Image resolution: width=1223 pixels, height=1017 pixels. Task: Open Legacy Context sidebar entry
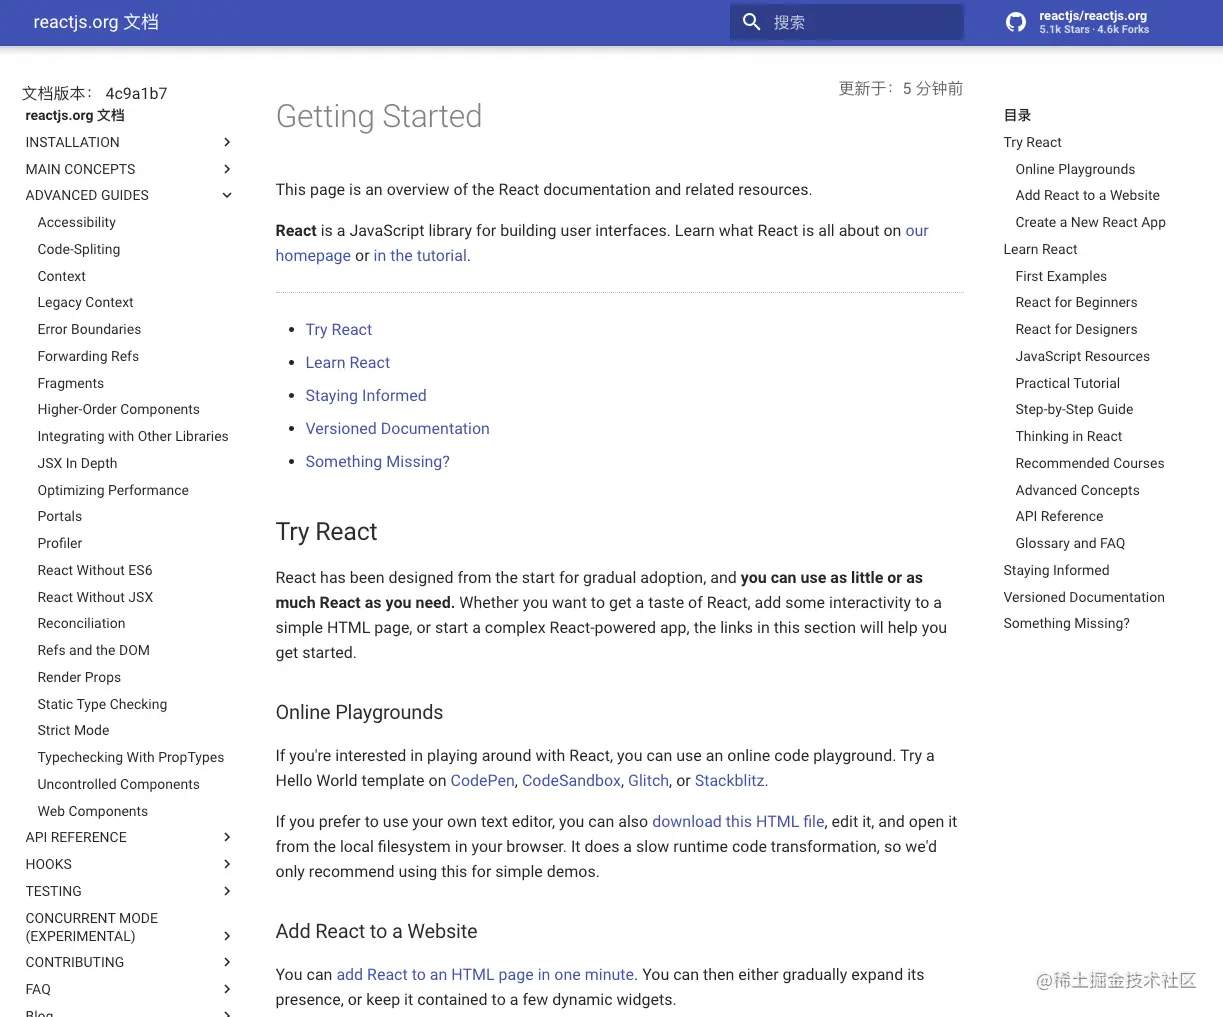(85, 302)
